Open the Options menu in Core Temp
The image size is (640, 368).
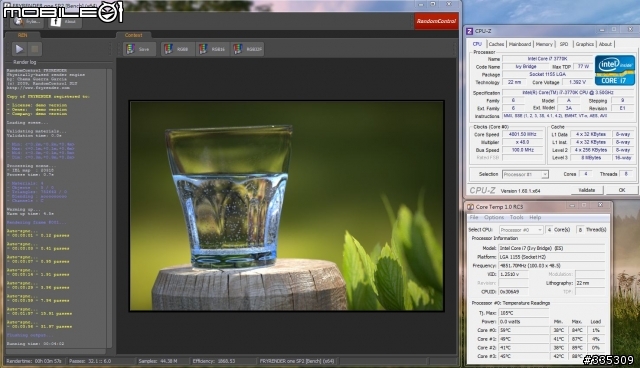pos(494,217)
